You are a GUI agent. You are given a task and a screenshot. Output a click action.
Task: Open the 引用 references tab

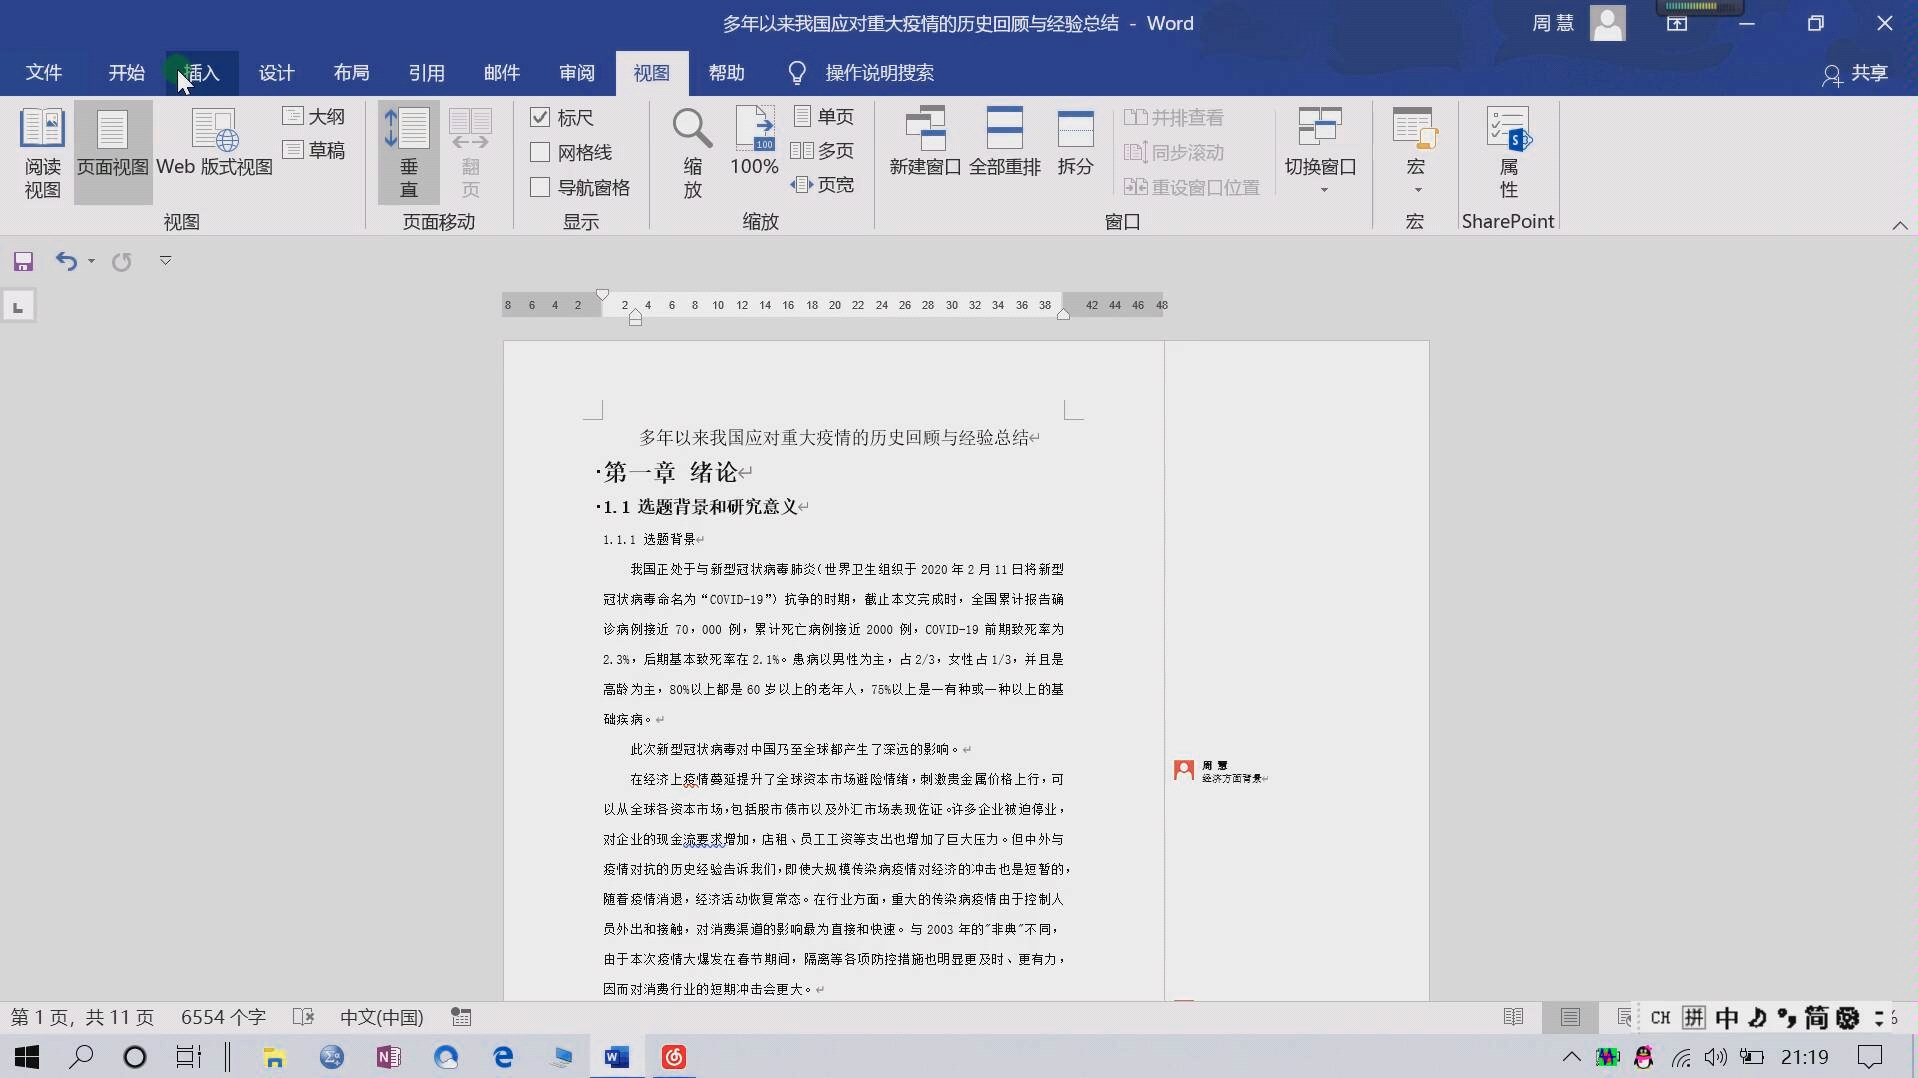point(427,72)
